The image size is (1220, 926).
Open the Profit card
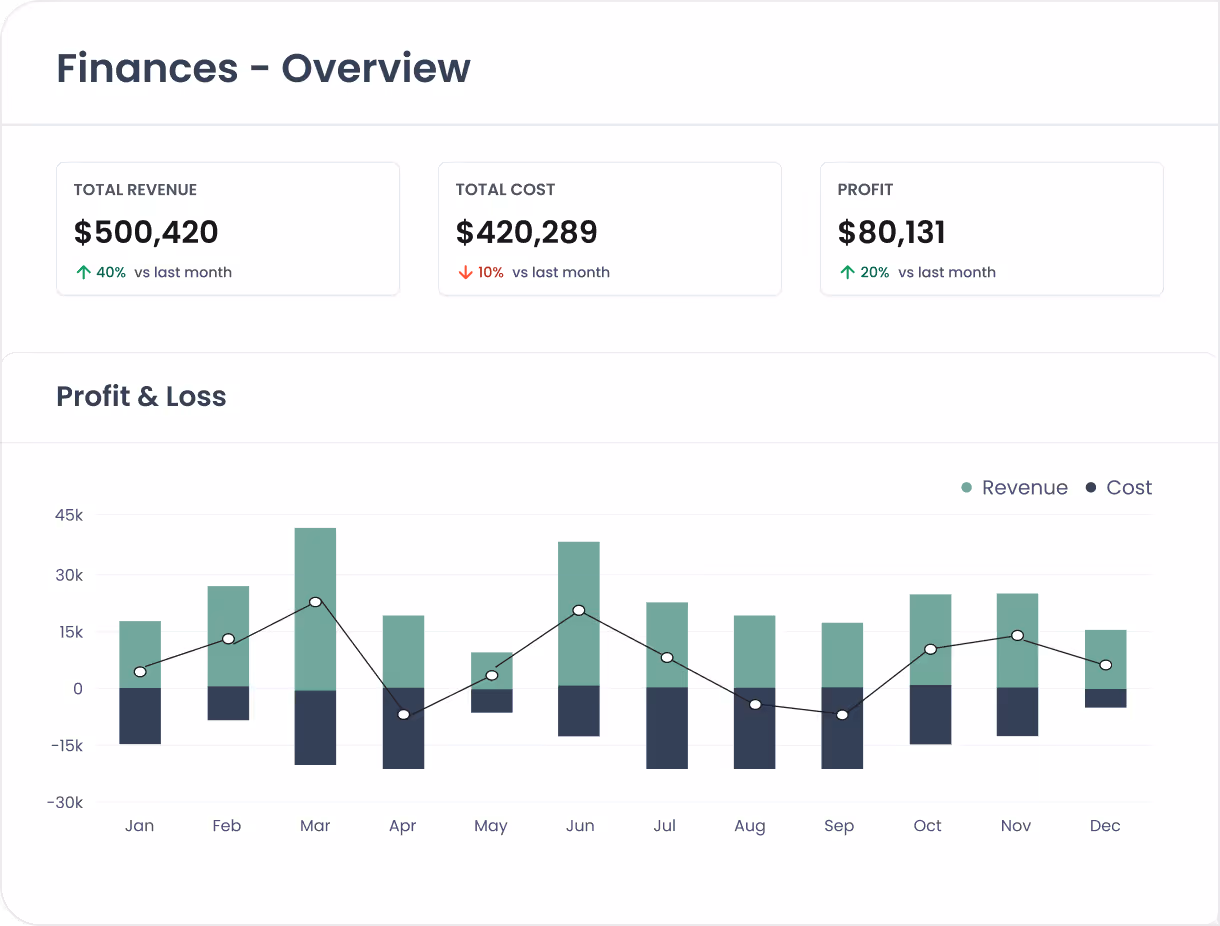tap(991, 228)
